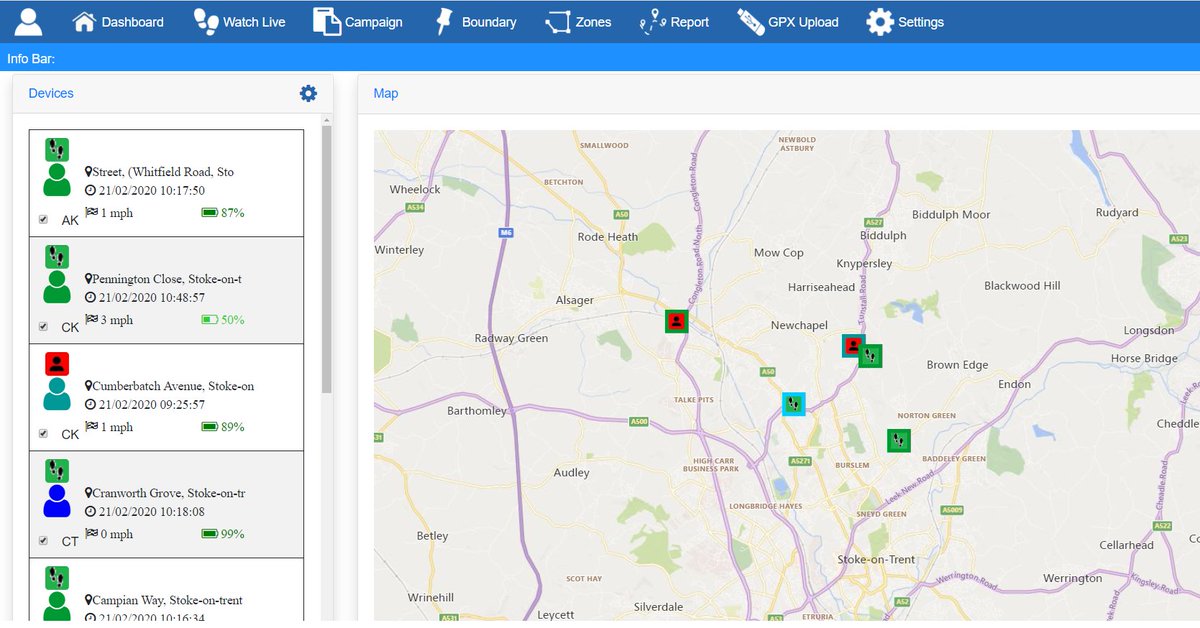Click footsteps icon on Campian Way device
This screenshot has height=628, width=1200.
(x=57, y=578)
